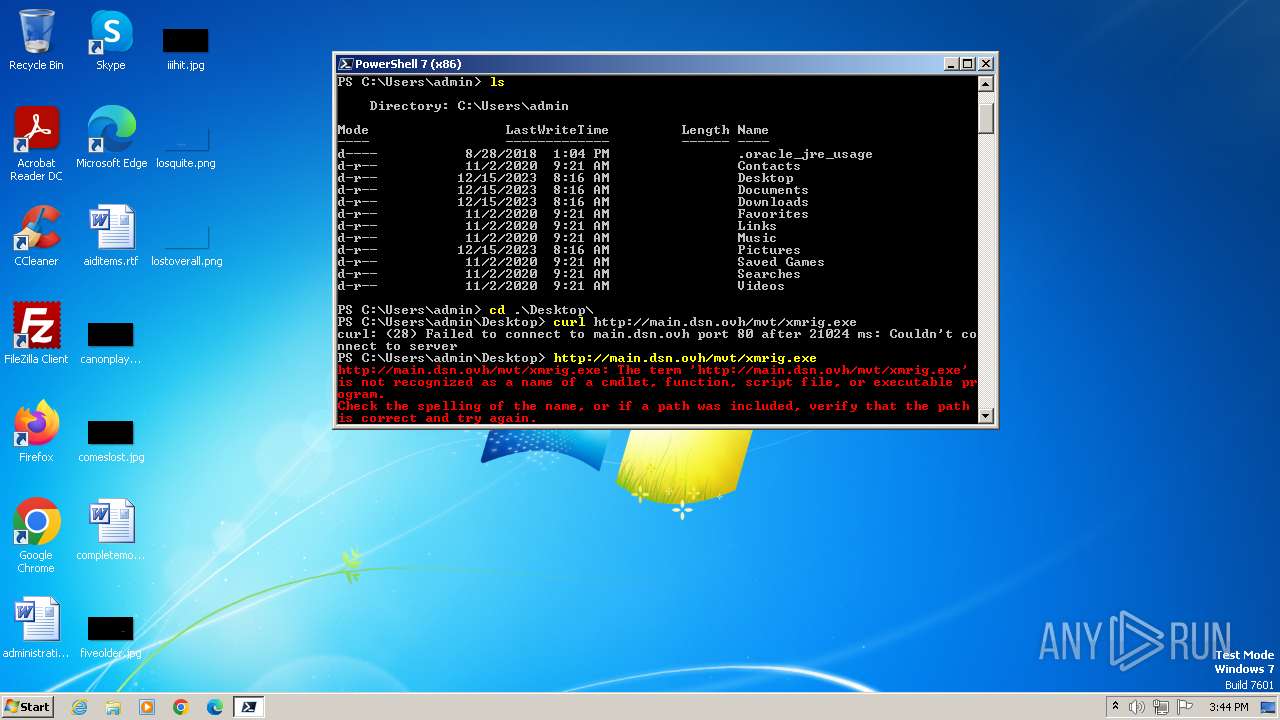Select the lostoverall.png desktop file
This screenshot has width=1280, height=720.
(x=186, y=244)
